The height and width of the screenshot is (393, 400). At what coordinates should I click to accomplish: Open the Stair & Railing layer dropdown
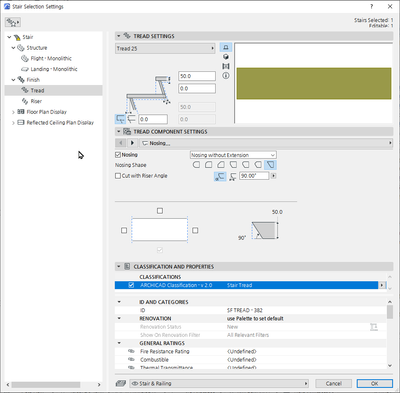click(x=219, y=383)
